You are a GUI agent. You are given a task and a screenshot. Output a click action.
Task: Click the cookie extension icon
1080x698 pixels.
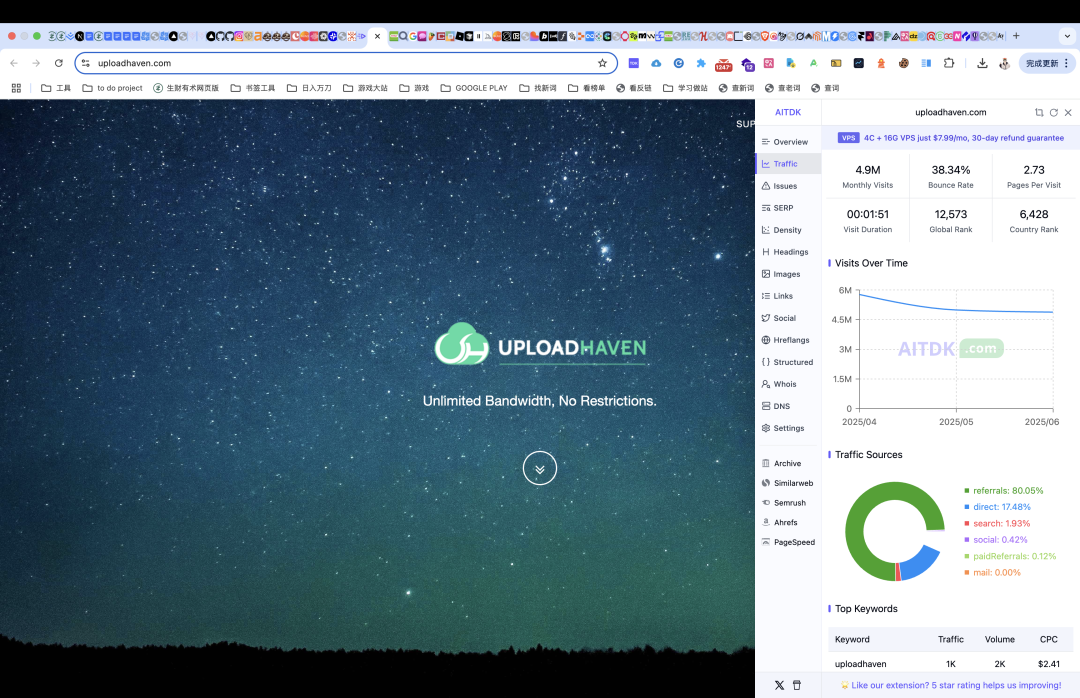904,63
